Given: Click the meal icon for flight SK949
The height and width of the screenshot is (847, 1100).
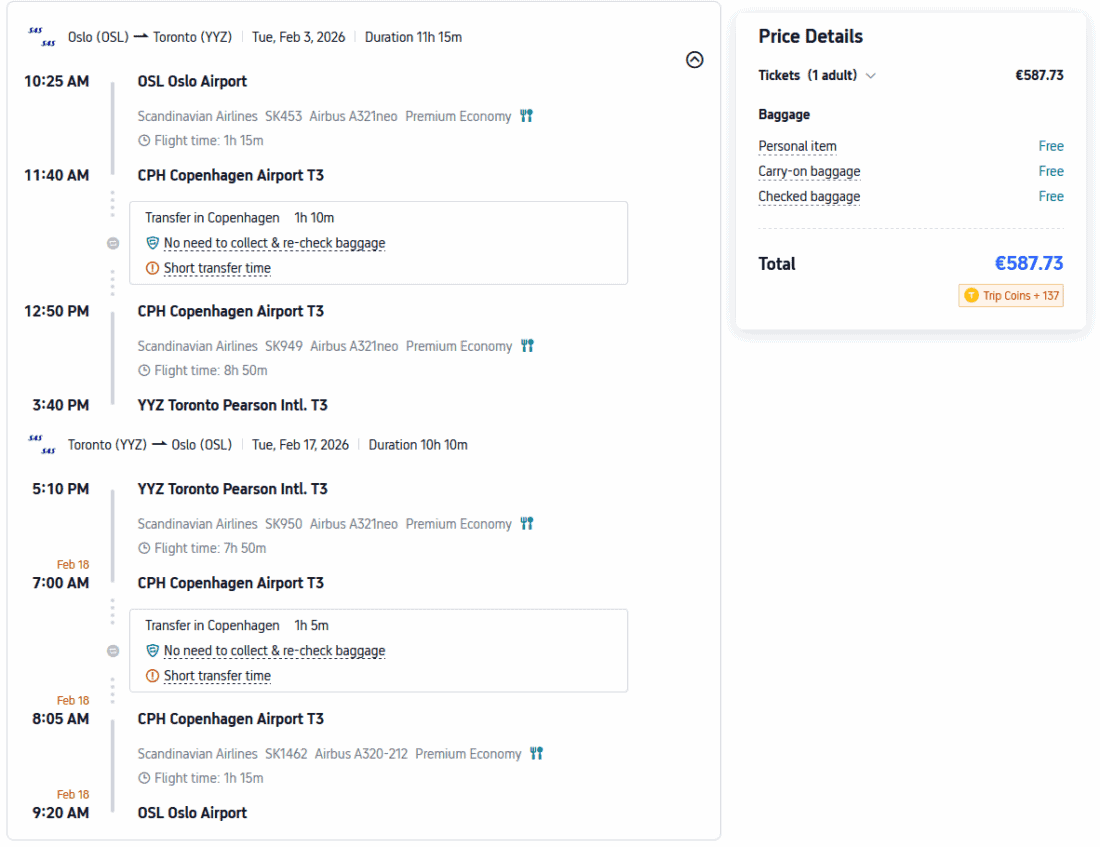Looking at the screenshot, I should coord(528,346).
